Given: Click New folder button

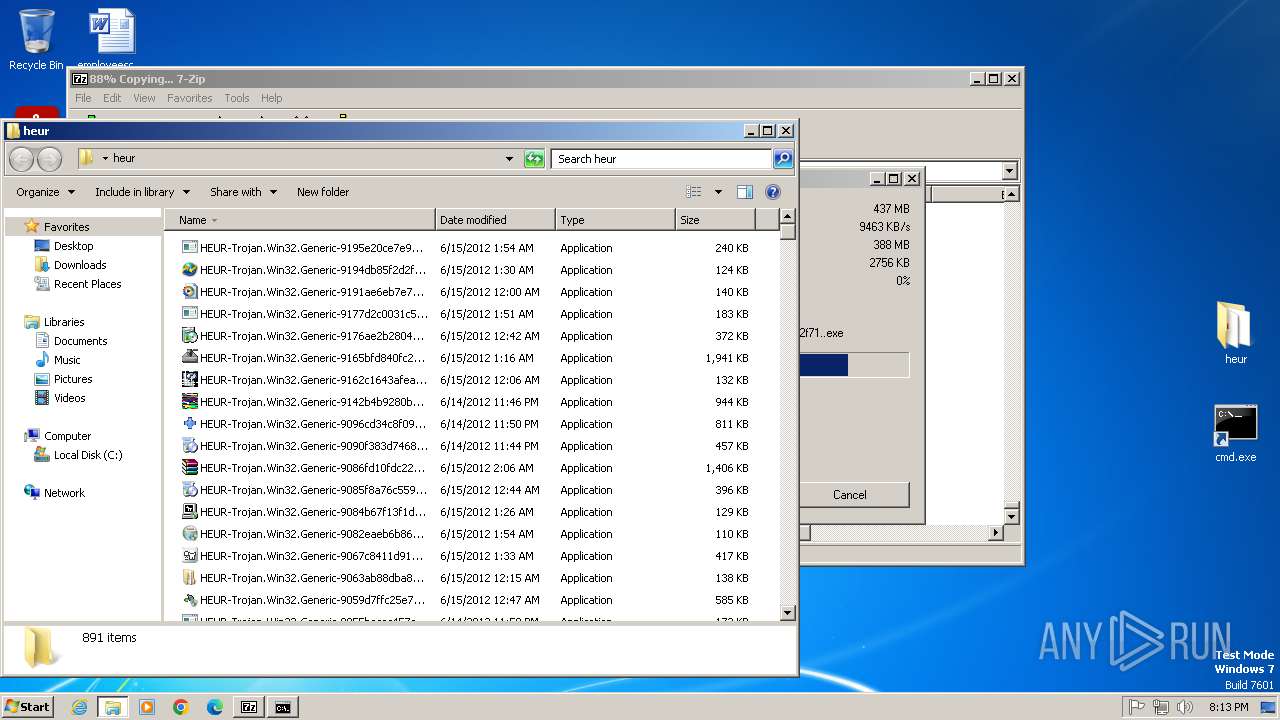Looking at the screenshot, I should [x=323, y=192].
